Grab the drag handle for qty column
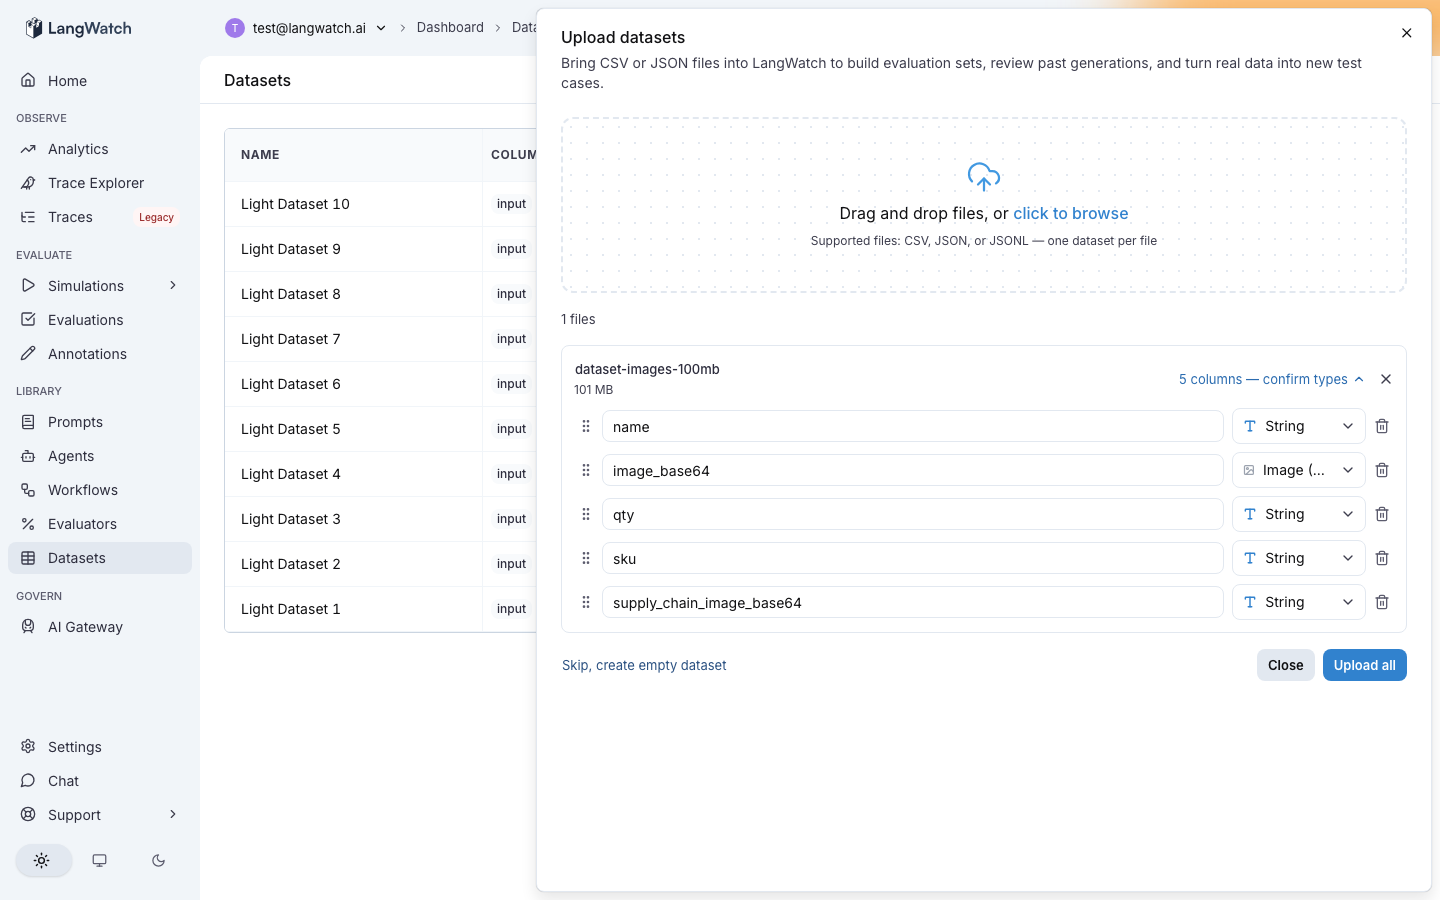The width and height of the screenshot is (1440, 900). [586, 514]
